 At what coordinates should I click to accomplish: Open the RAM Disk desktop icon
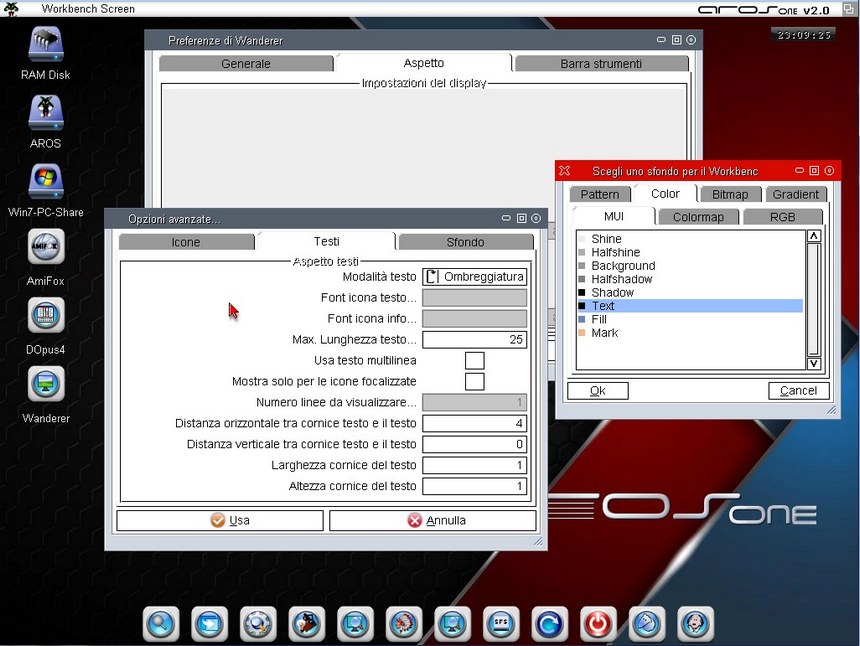(45, 46)
